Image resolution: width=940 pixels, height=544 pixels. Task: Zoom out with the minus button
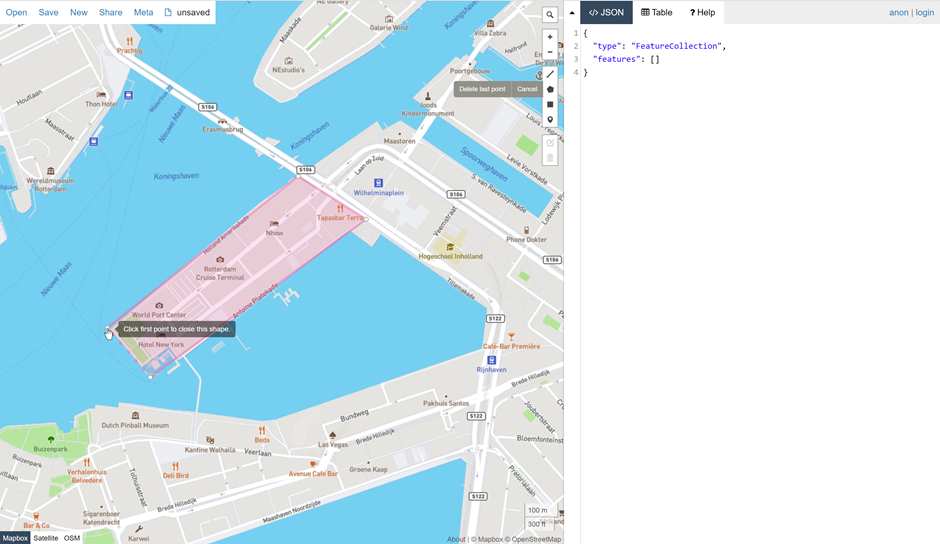pos(550,52)
